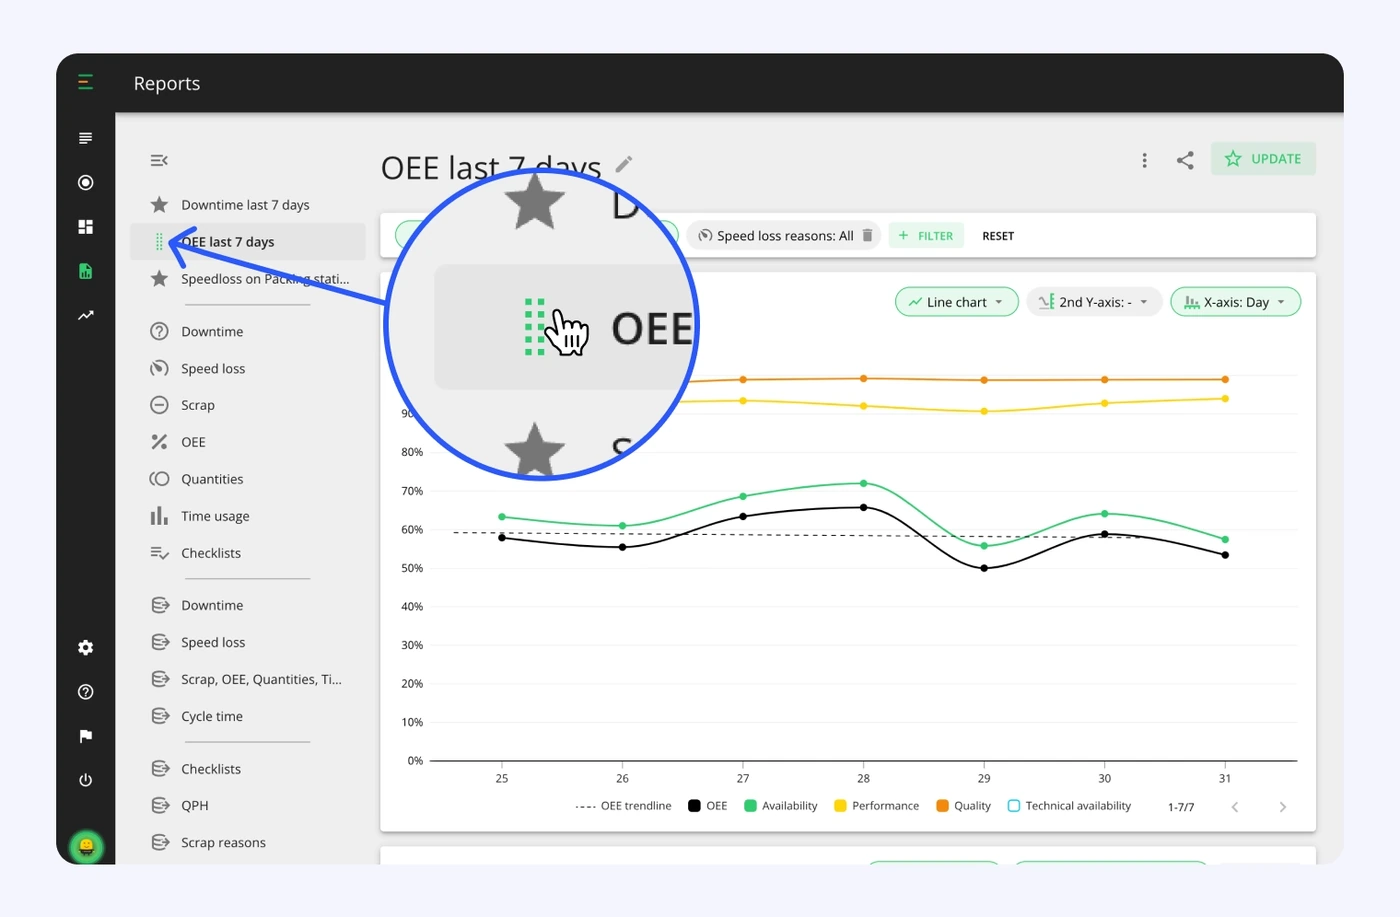Open the Line chart dropdown
Screen dimensions: 1400x917
957,302
